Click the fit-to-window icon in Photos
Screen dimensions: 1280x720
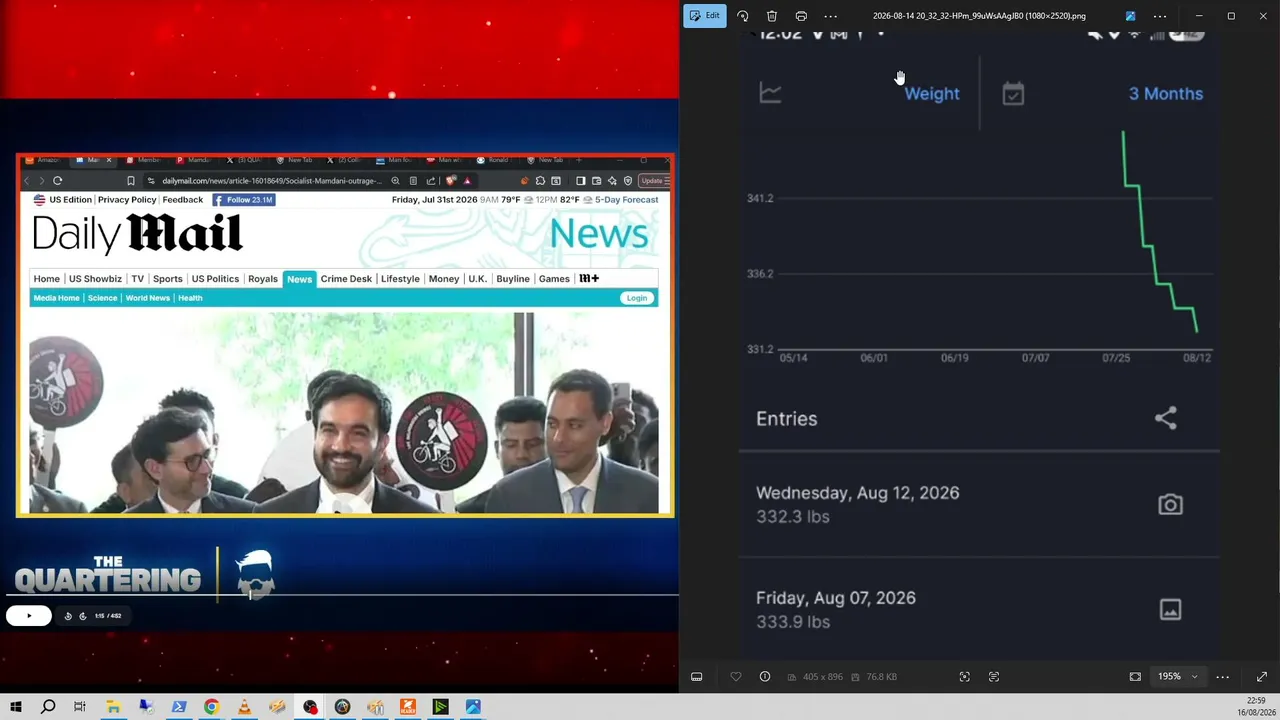tap(1135, 677)
